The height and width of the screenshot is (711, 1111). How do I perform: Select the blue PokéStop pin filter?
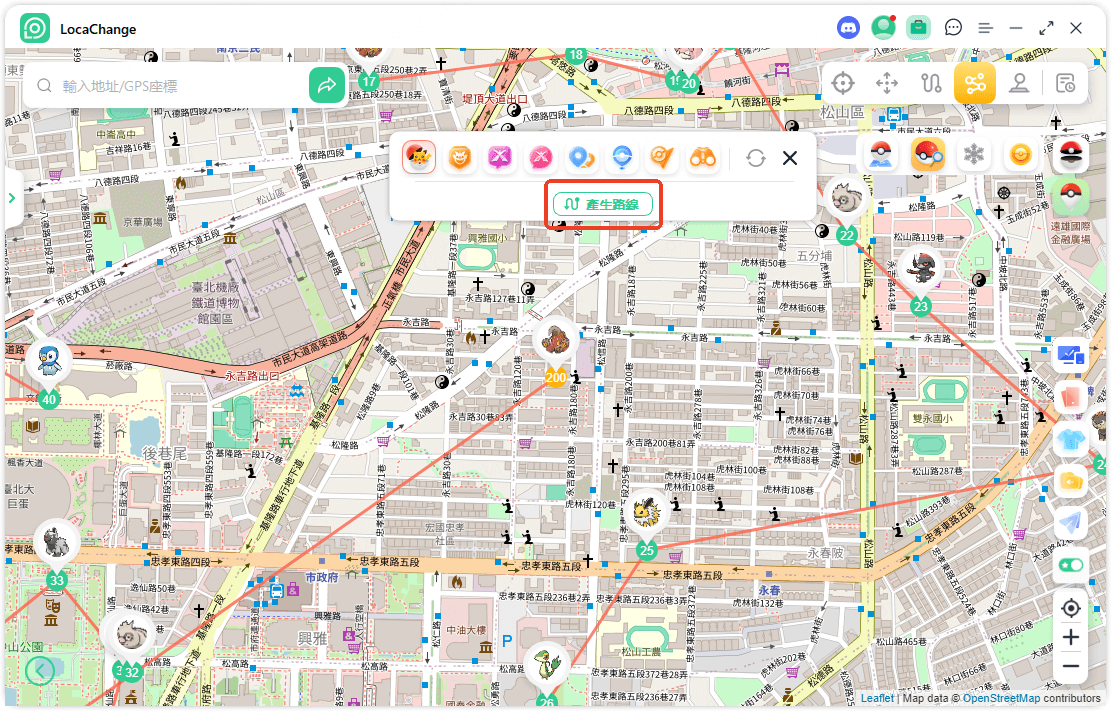[622, 157]
